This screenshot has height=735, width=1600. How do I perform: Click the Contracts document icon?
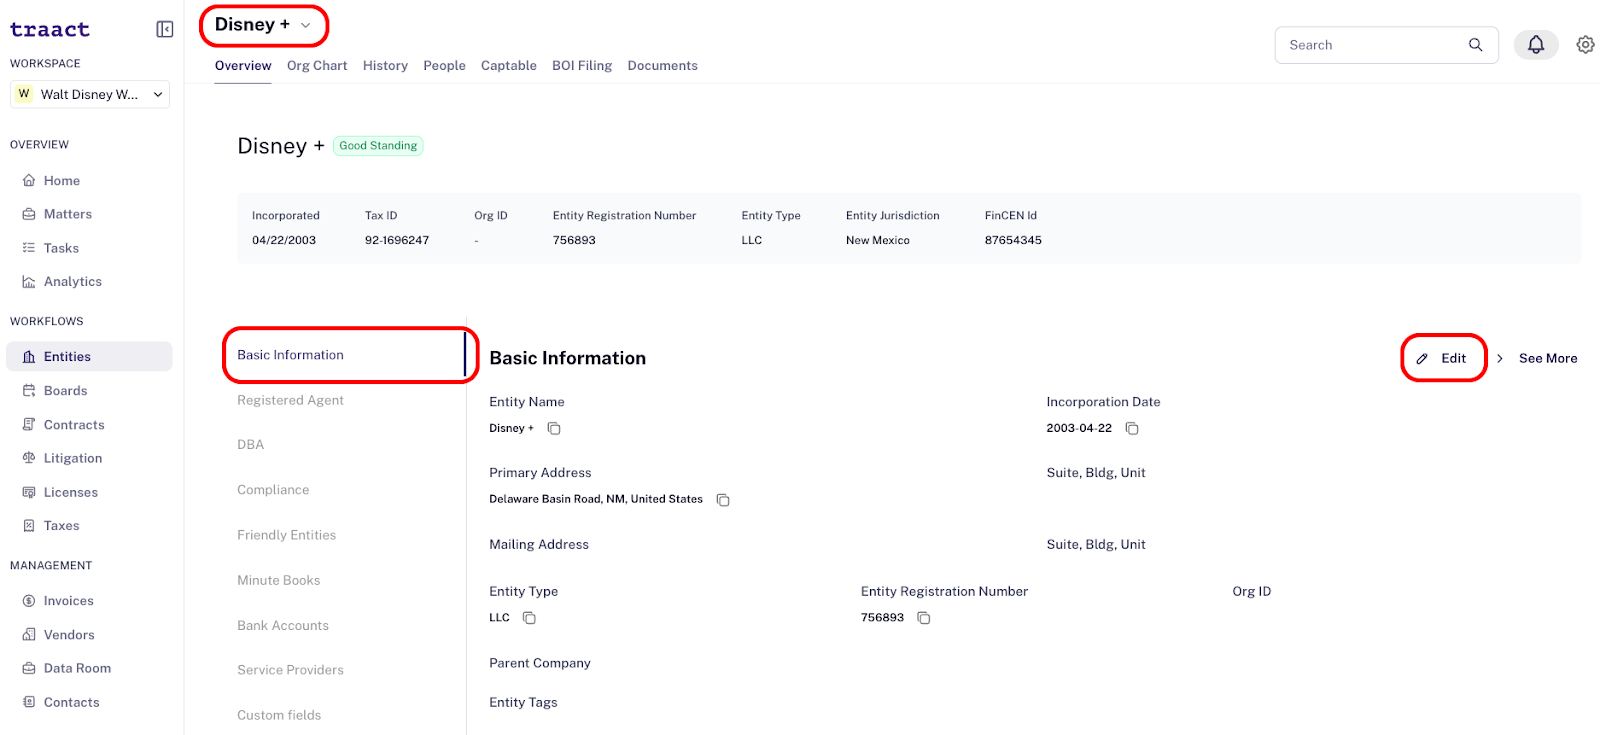tap(29, 425)
